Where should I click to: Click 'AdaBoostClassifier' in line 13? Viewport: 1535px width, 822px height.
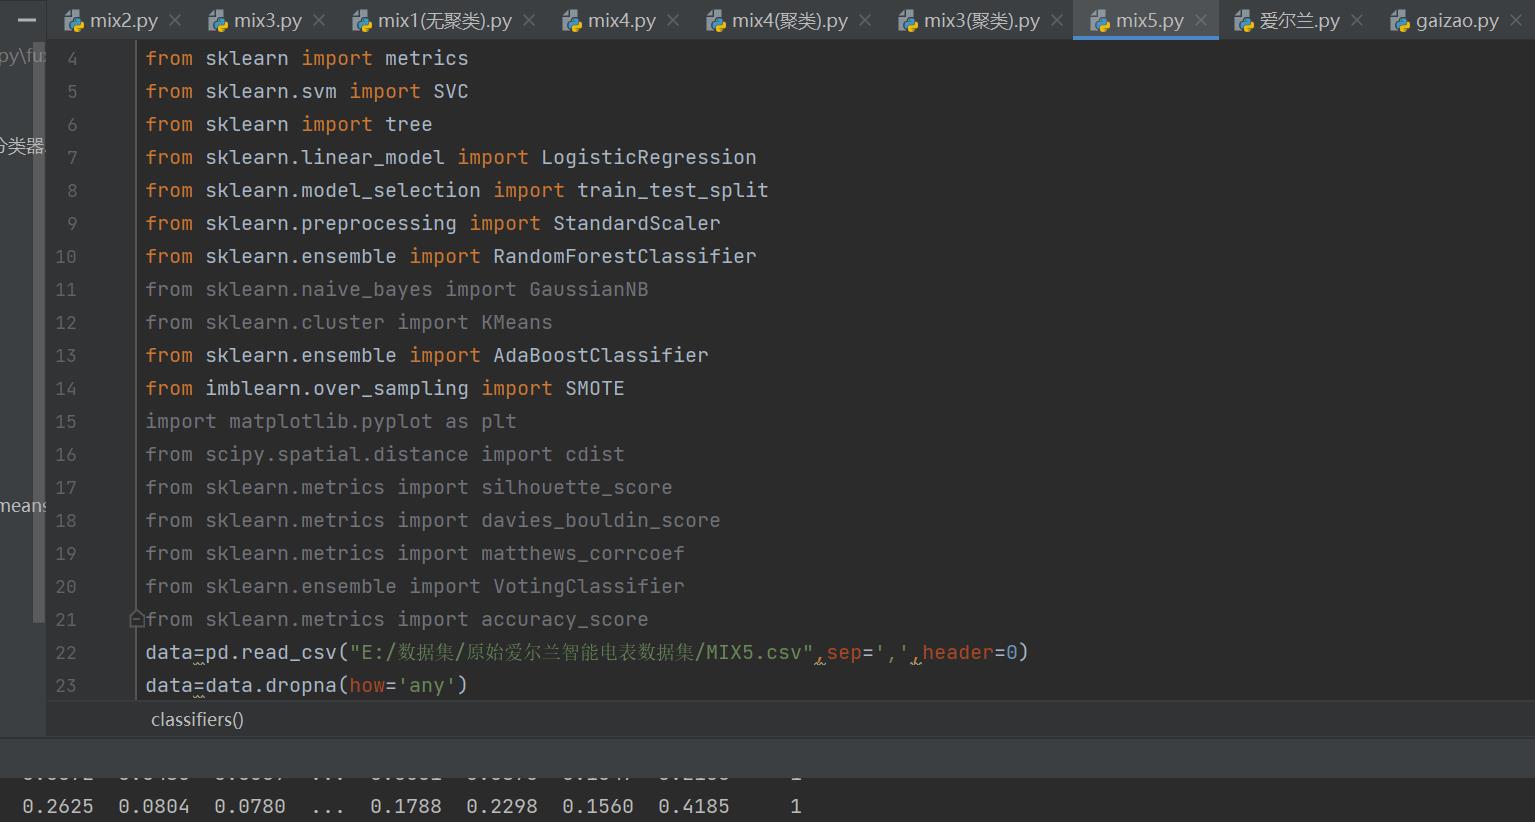(601, 355)
